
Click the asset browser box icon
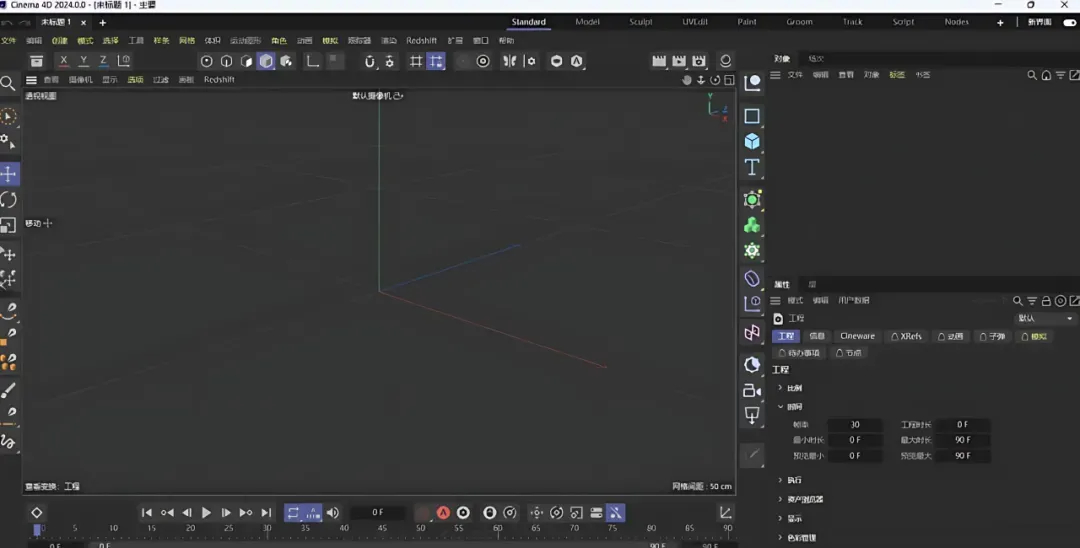point(37,61)
